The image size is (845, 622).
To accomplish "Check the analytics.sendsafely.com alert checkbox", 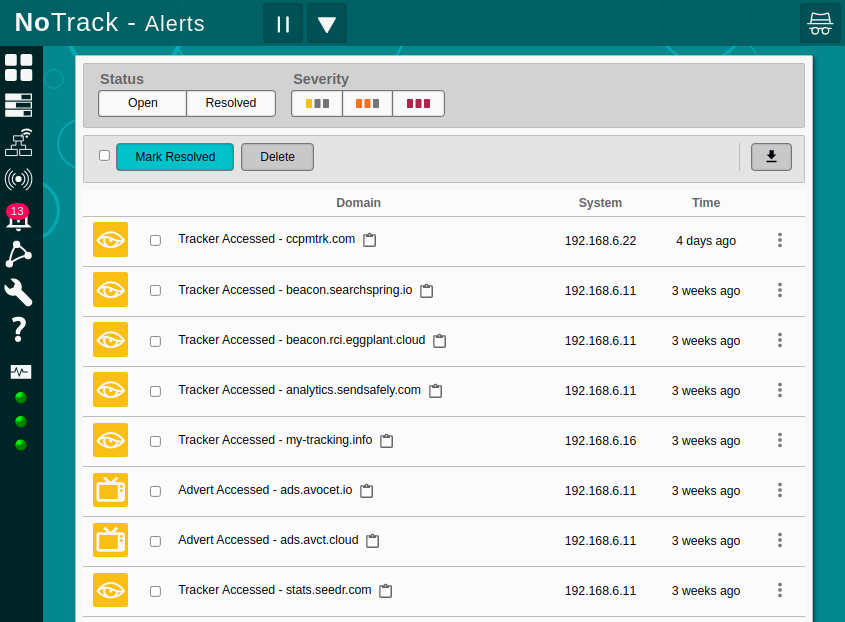I will coord(155,391).
